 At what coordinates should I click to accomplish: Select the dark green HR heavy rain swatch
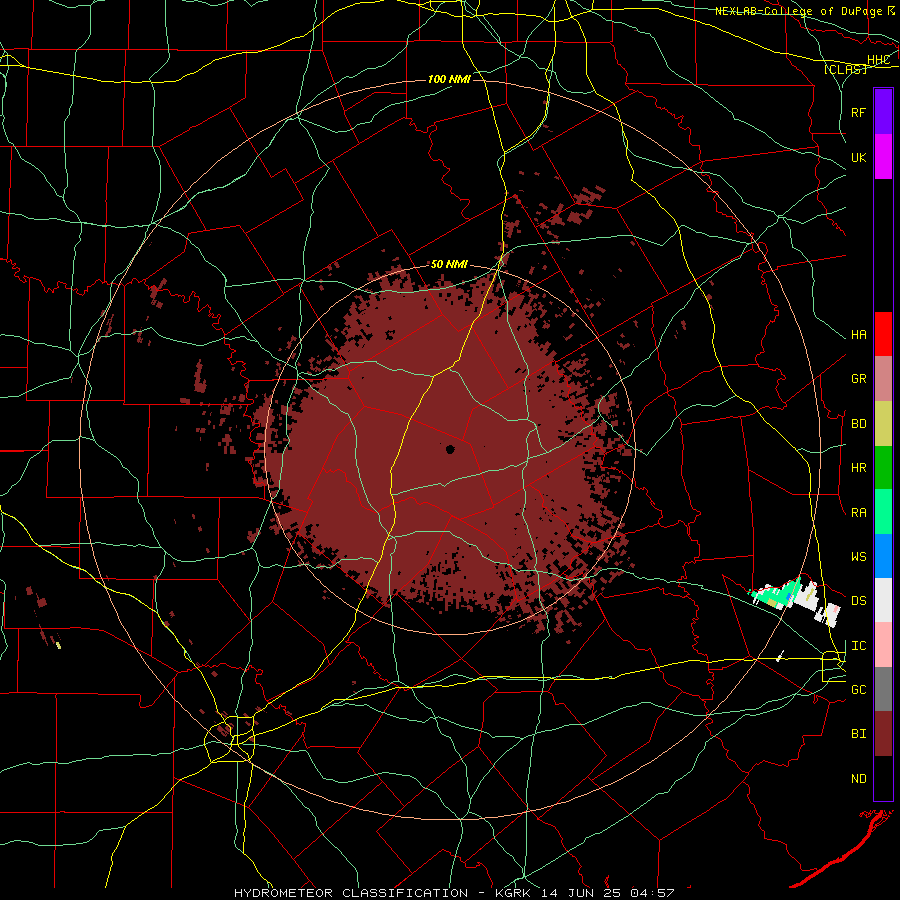click(883, 467)
